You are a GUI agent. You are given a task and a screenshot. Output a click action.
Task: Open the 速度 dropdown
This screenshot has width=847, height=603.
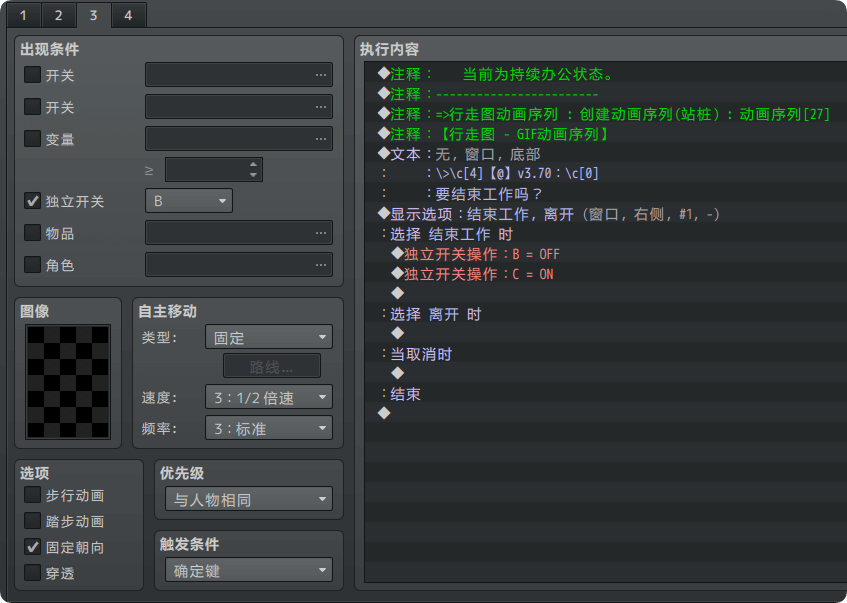[x=268, y=398]
